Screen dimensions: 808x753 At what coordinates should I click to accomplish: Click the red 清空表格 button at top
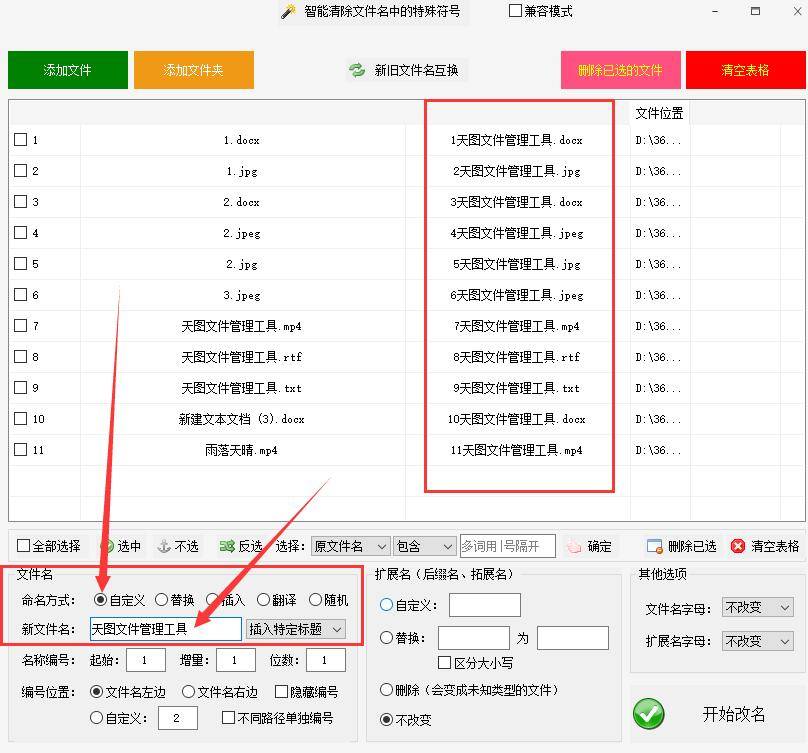tap(746, 70)
